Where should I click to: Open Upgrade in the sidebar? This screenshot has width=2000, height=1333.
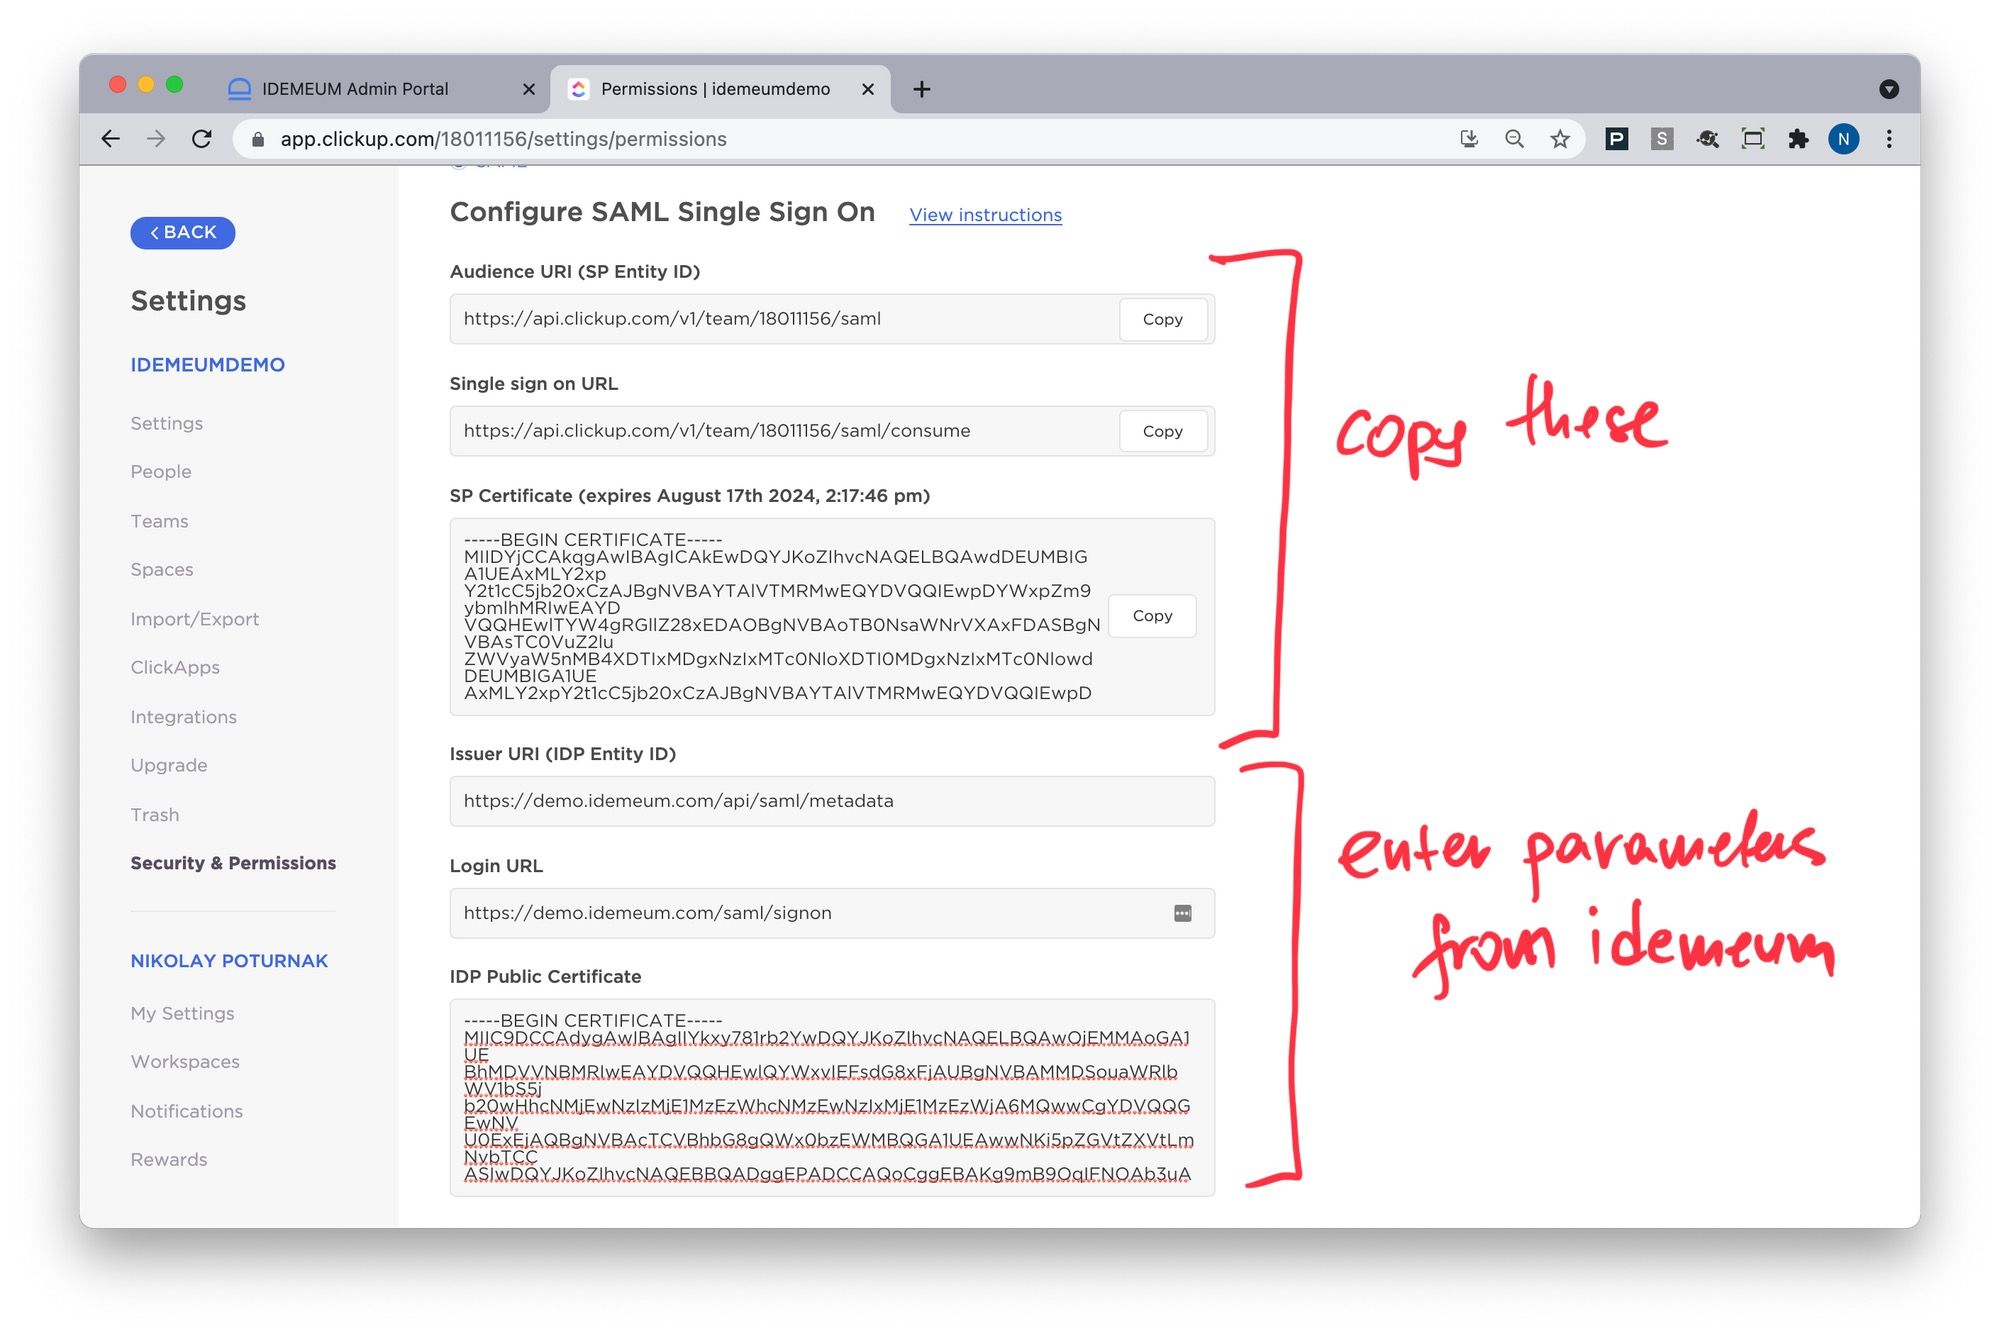click(x=169, y=765)
